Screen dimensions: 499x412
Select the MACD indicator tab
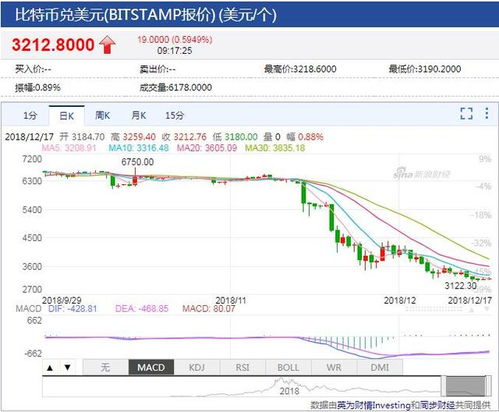pos(151,367)
